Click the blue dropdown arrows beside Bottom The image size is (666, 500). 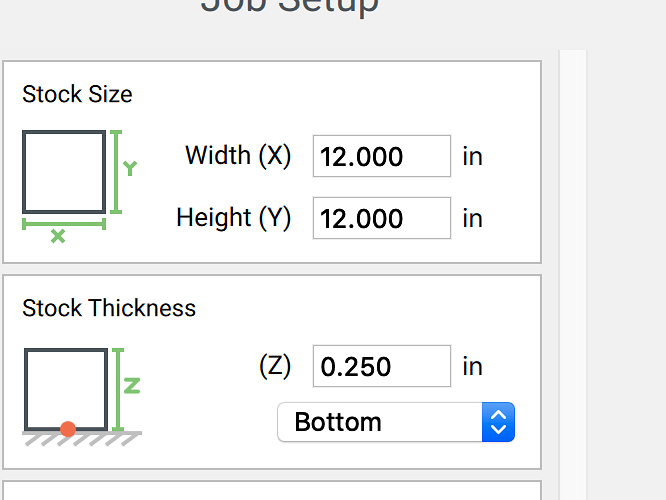[x=498, y=422]
